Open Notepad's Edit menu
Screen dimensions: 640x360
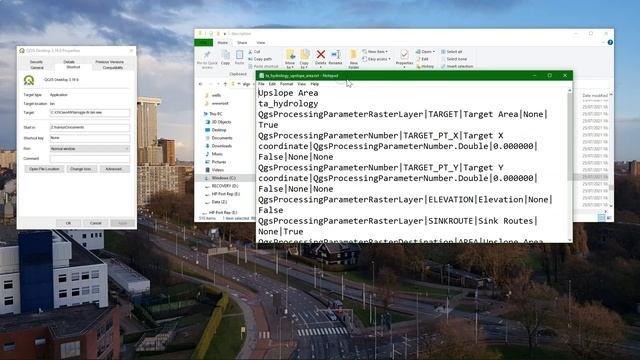tap(272, 84)
